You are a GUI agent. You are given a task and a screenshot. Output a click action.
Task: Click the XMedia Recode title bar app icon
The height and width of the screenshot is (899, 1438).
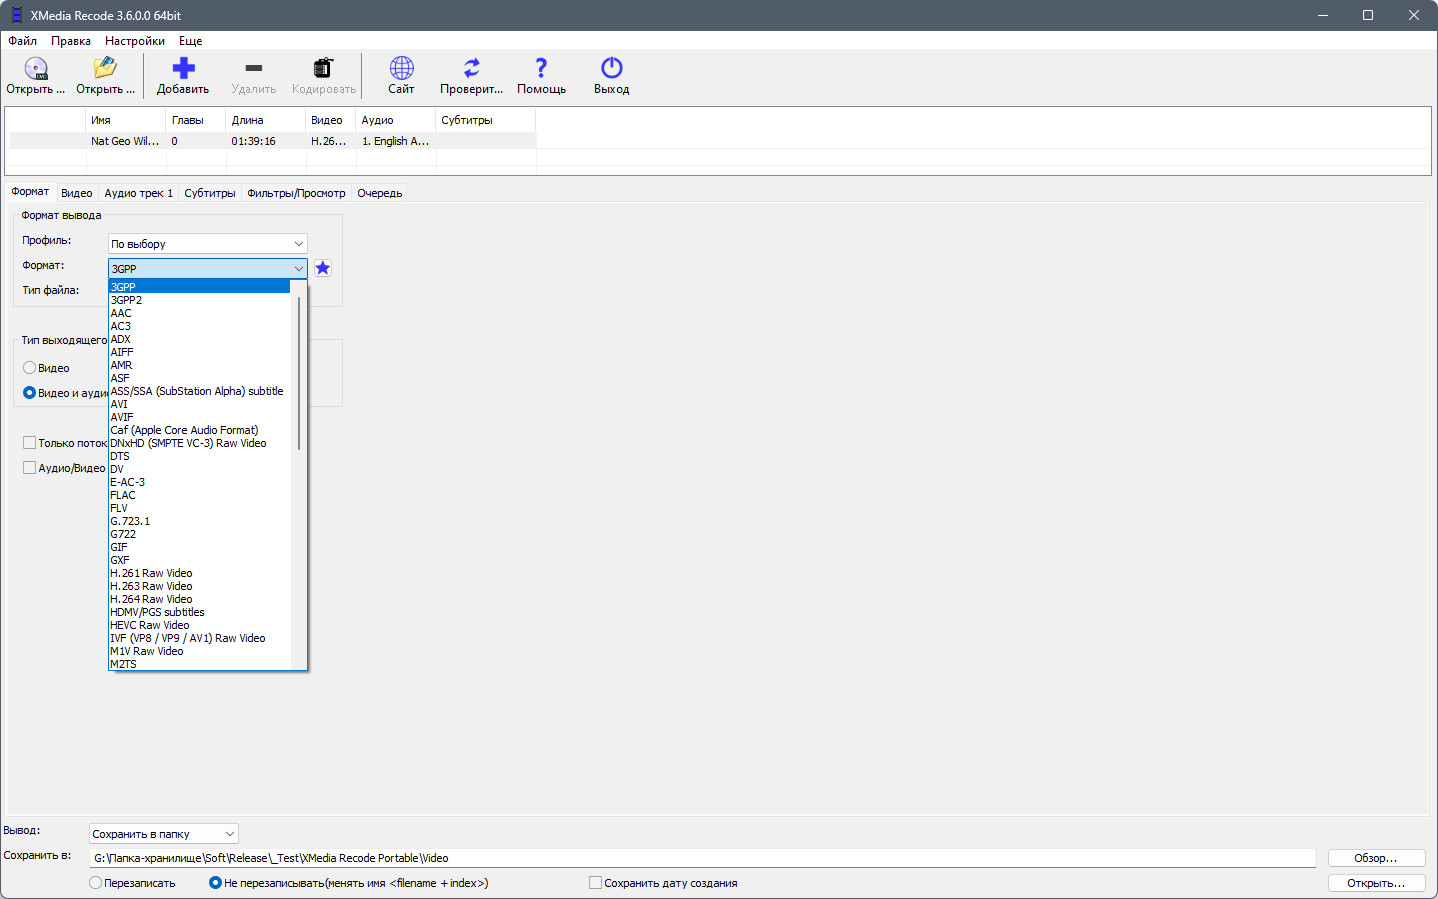16,15
